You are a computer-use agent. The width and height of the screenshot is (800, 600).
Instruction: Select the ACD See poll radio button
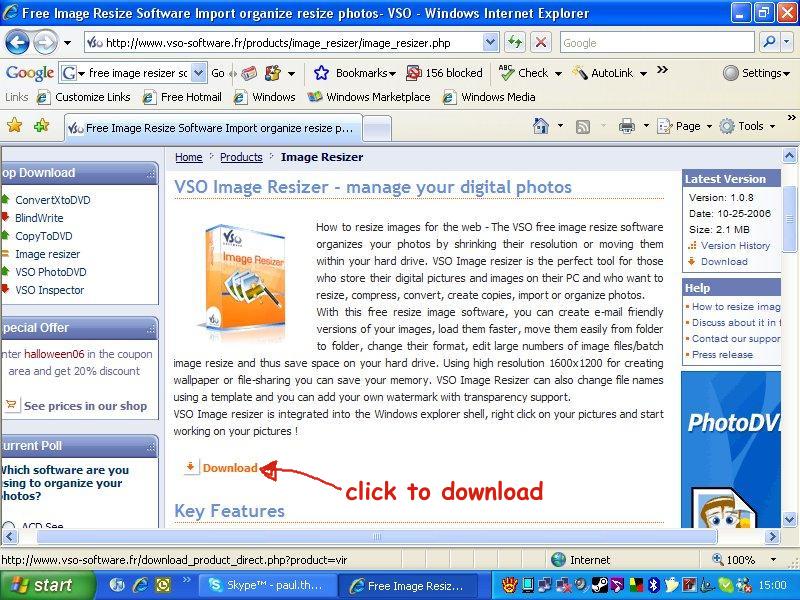[x=8, y=526]
